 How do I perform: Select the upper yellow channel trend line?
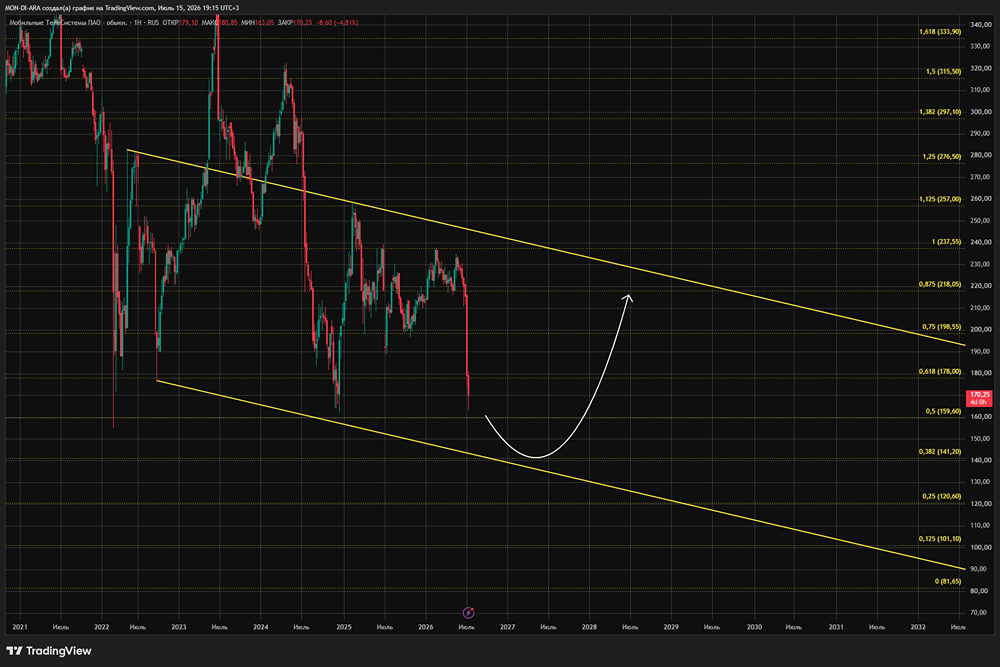(546, 247)
